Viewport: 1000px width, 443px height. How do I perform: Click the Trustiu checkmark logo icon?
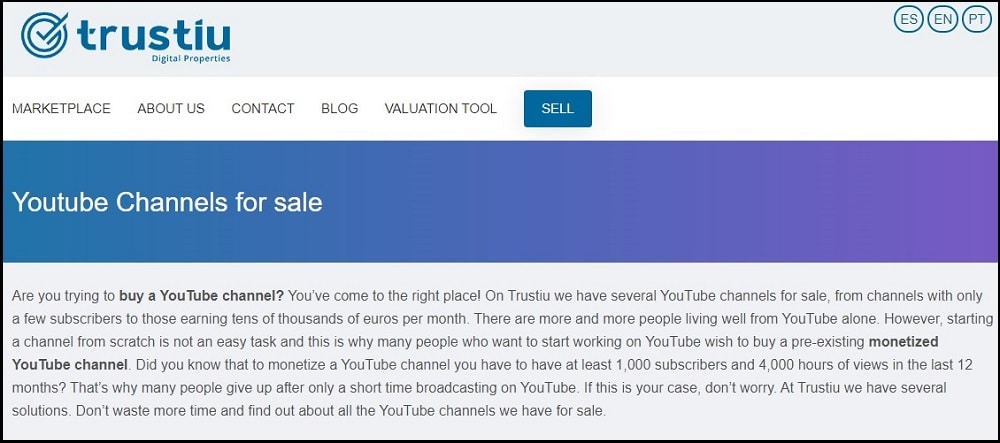pos(45,34)
